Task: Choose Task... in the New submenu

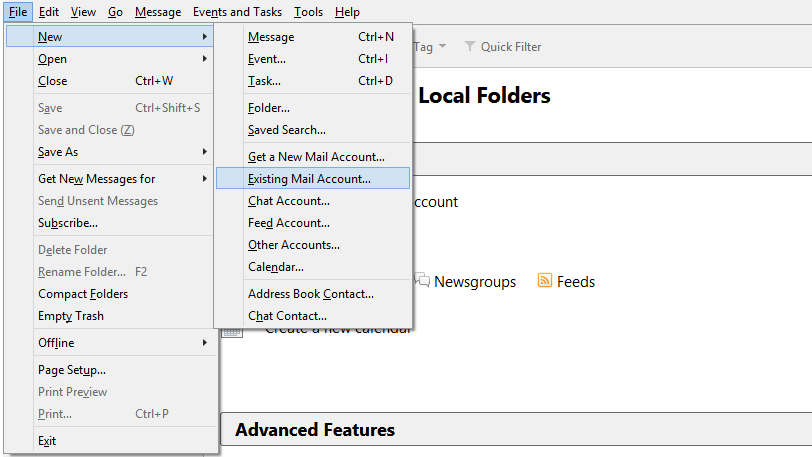Action: pyautogui.click(x=313, y=81)
